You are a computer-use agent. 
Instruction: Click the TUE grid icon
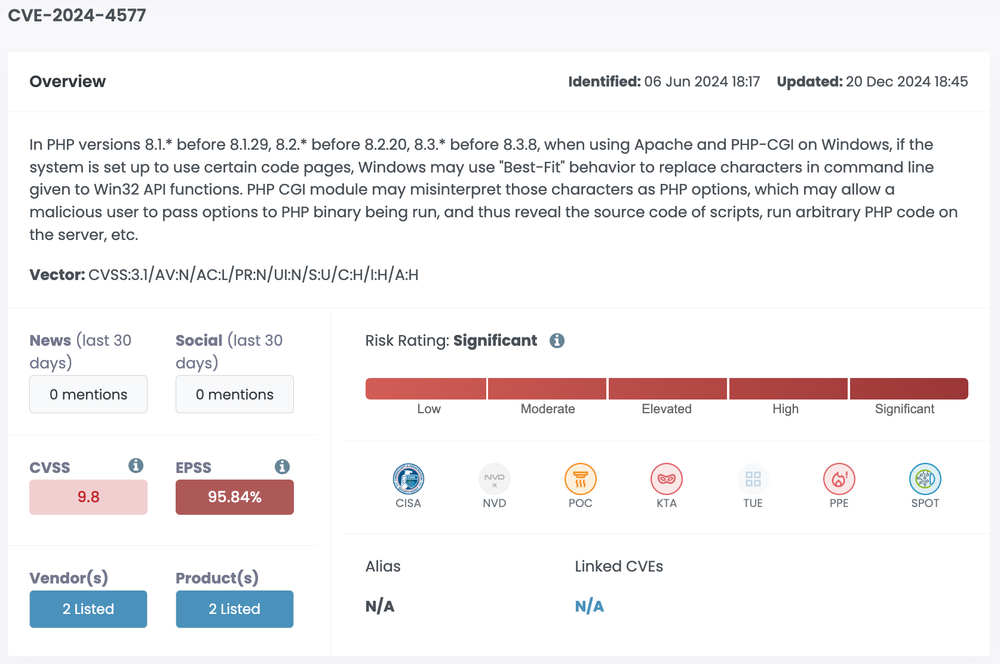click(x=753, y=479)
